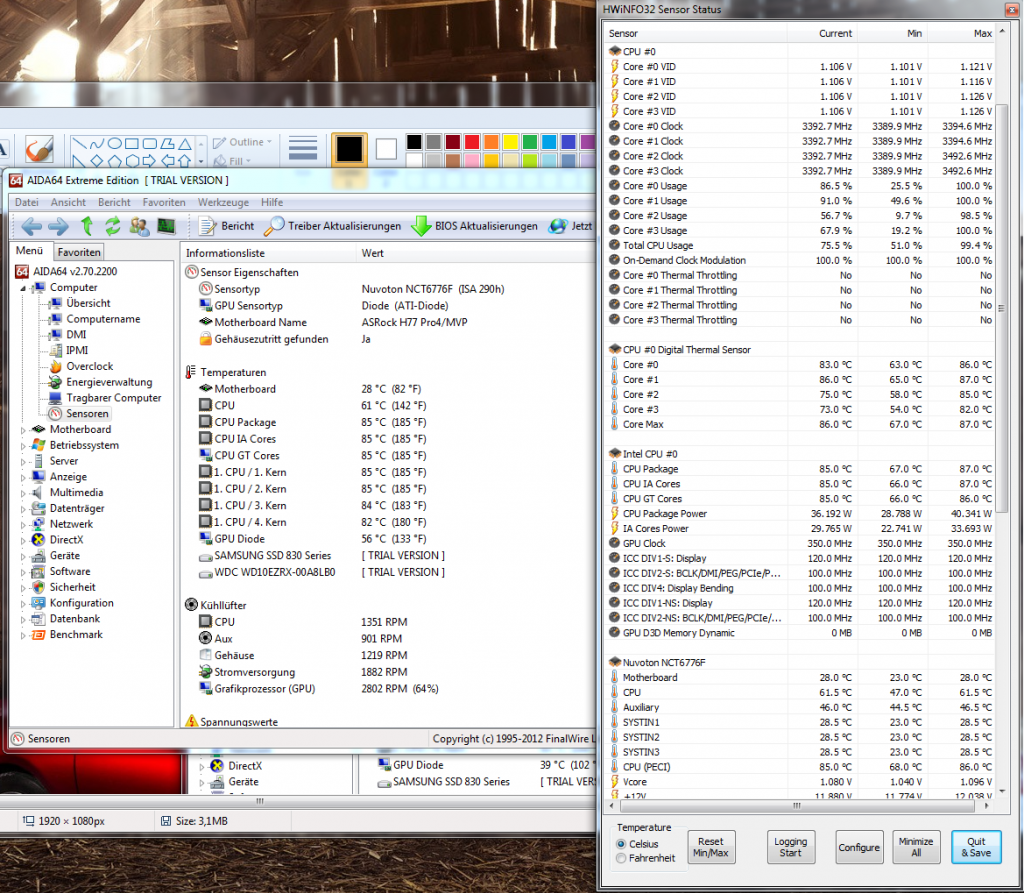The height and width of the screenshot is (893, 1024).
Task: Select the Overclock flame icon in tree
Action: [55, 366]
